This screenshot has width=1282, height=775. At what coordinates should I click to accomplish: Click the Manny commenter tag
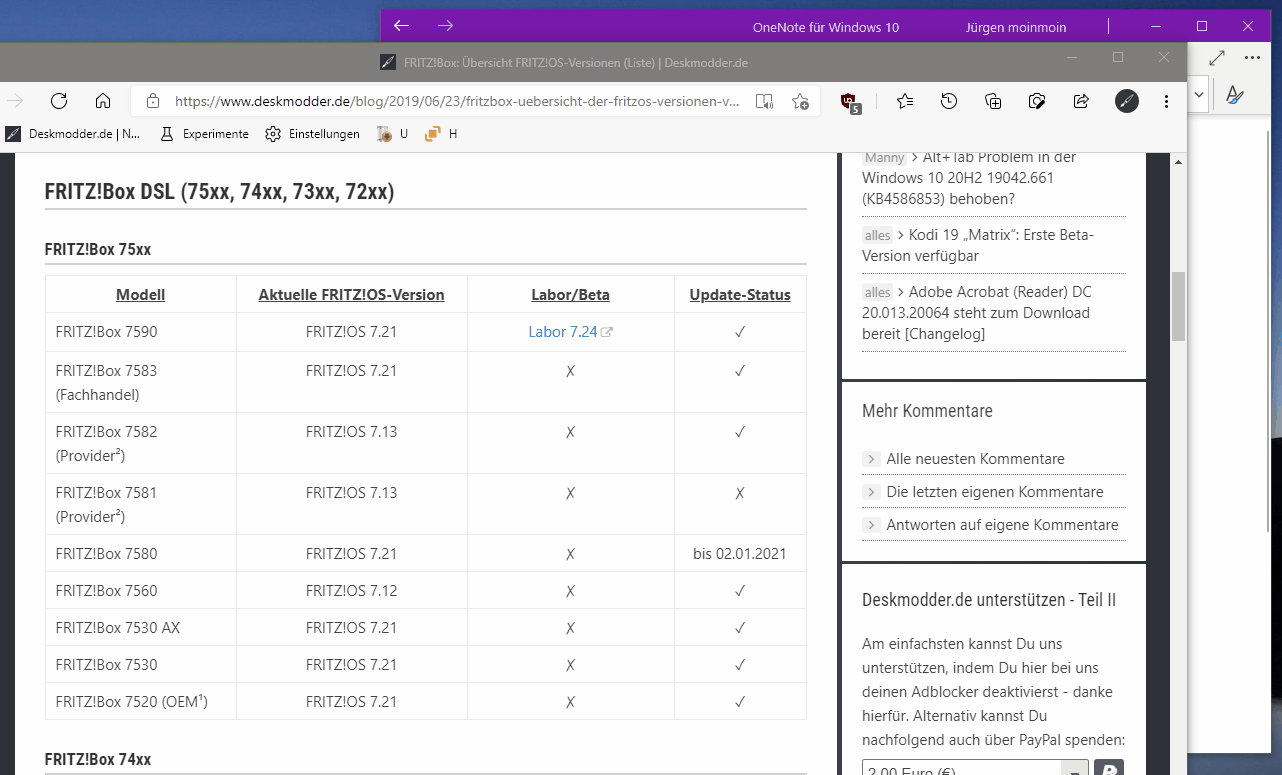pyautogui.click(x=884, y=158)
